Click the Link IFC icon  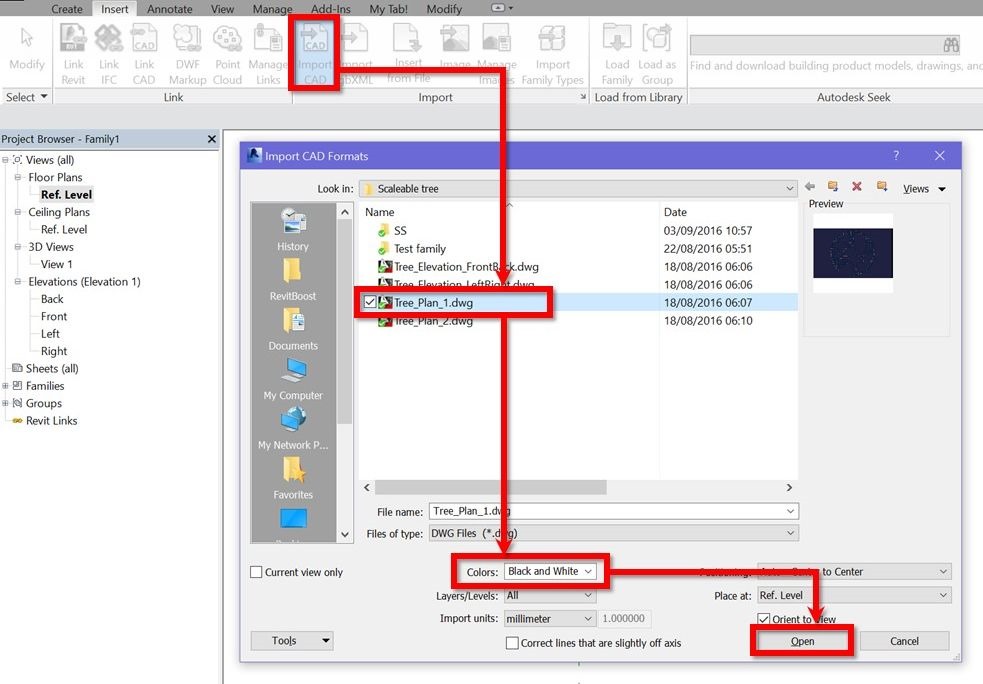pyautogui.click(x=108, y=54)
